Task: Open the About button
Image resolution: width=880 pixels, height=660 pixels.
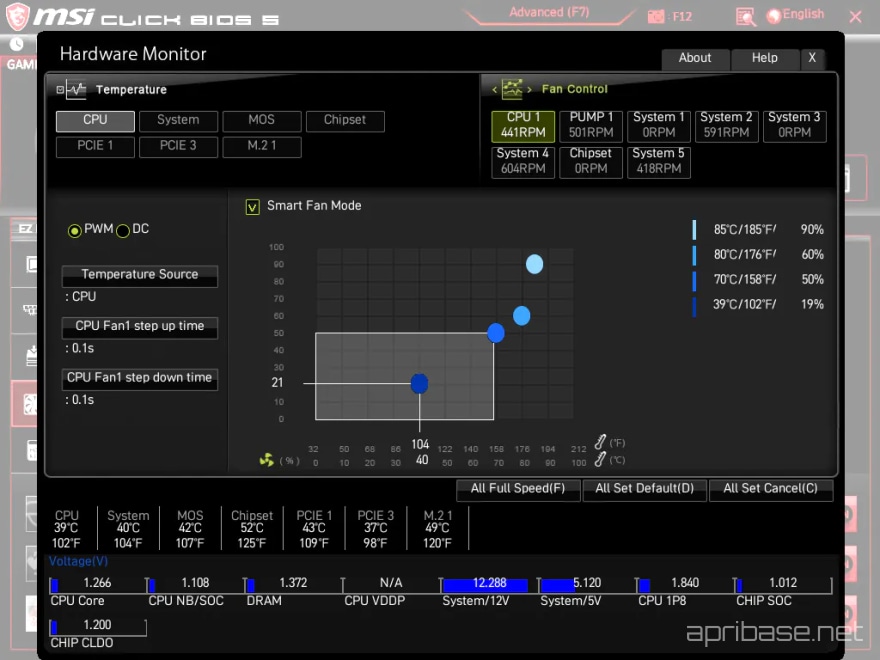Action: point(695,58)
